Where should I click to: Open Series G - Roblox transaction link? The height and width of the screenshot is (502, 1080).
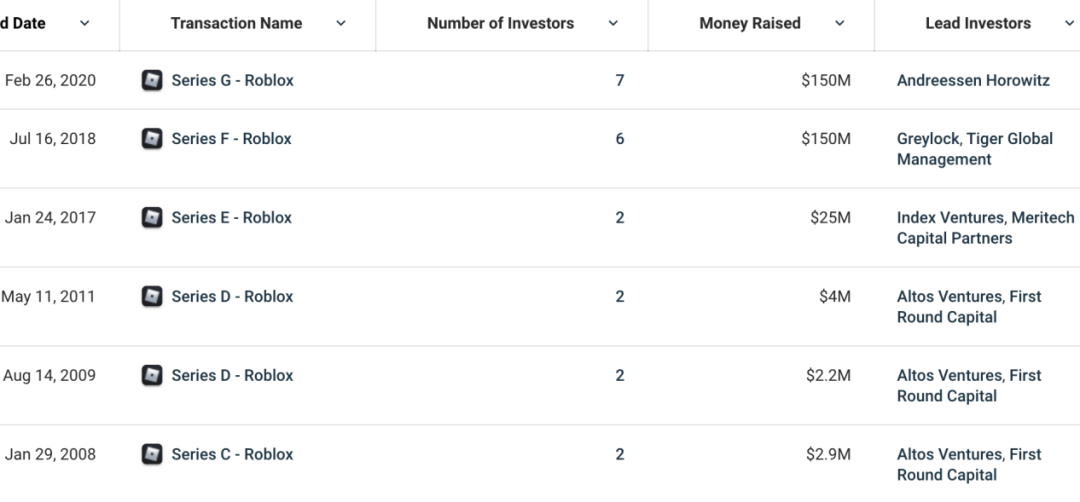pyautogui.click(x=232, y=81)
